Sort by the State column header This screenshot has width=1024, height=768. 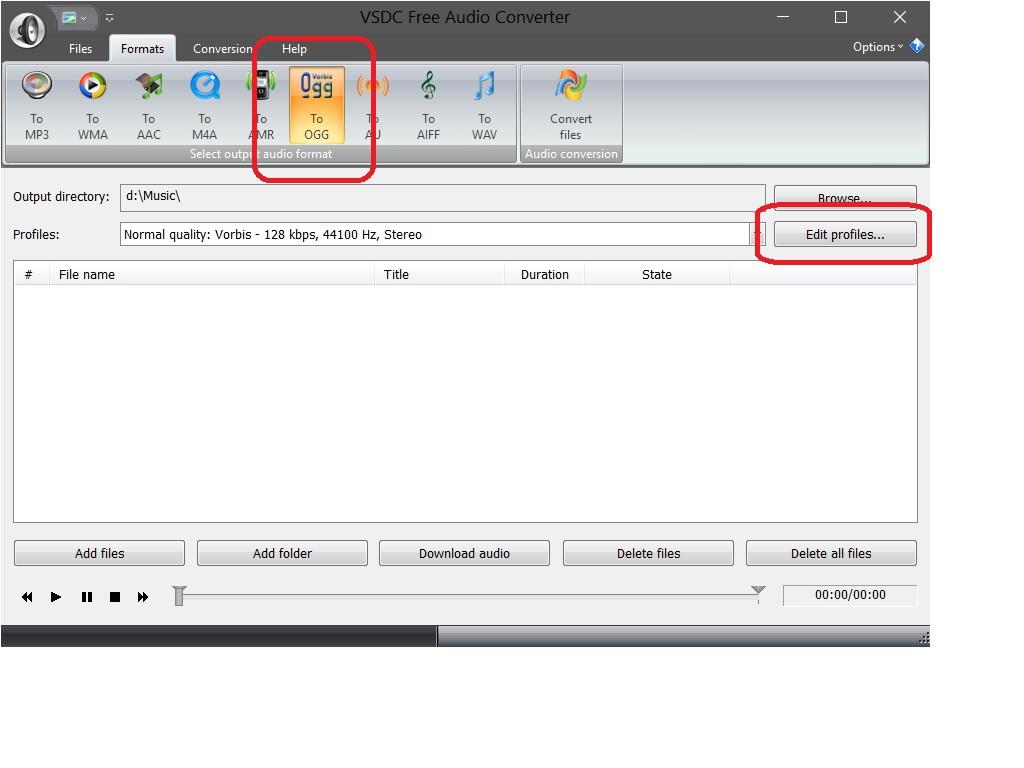(657, 274)
